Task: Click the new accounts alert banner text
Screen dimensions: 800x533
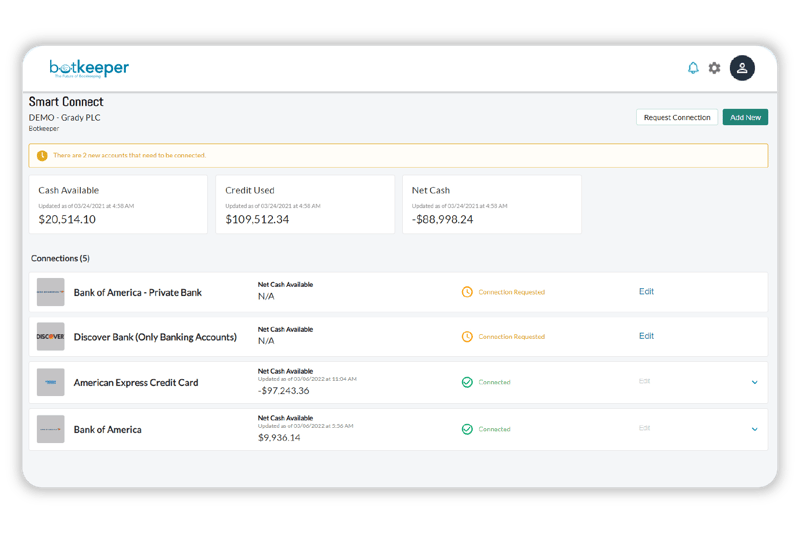Action: click(x=130, y=156)
